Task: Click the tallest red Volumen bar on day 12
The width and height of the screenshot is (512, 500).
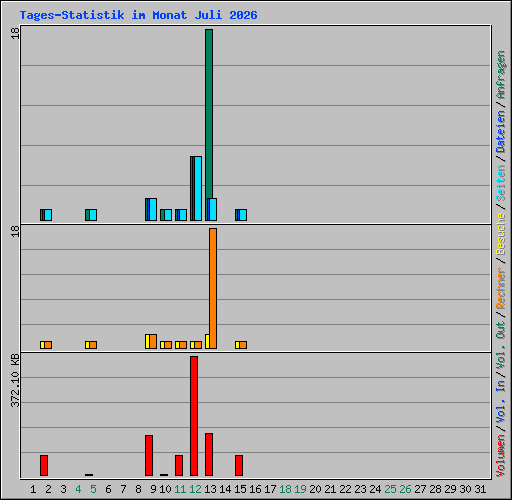Action: pos(194,416)
